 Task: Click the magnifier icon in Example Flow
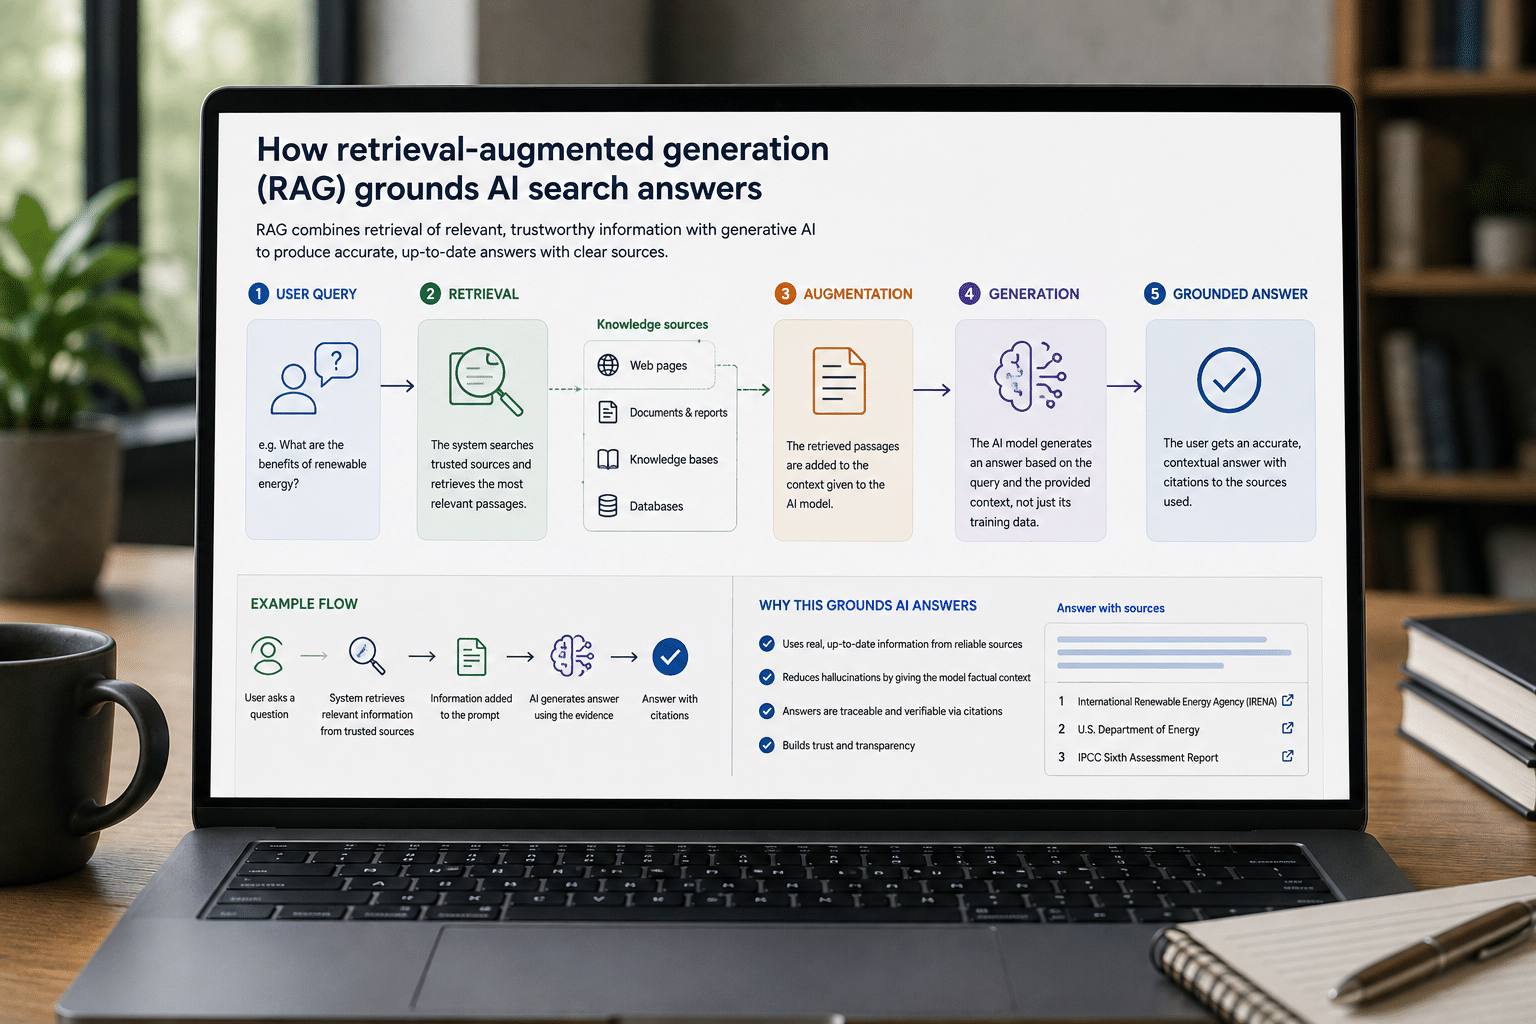[x=367, y=656]
